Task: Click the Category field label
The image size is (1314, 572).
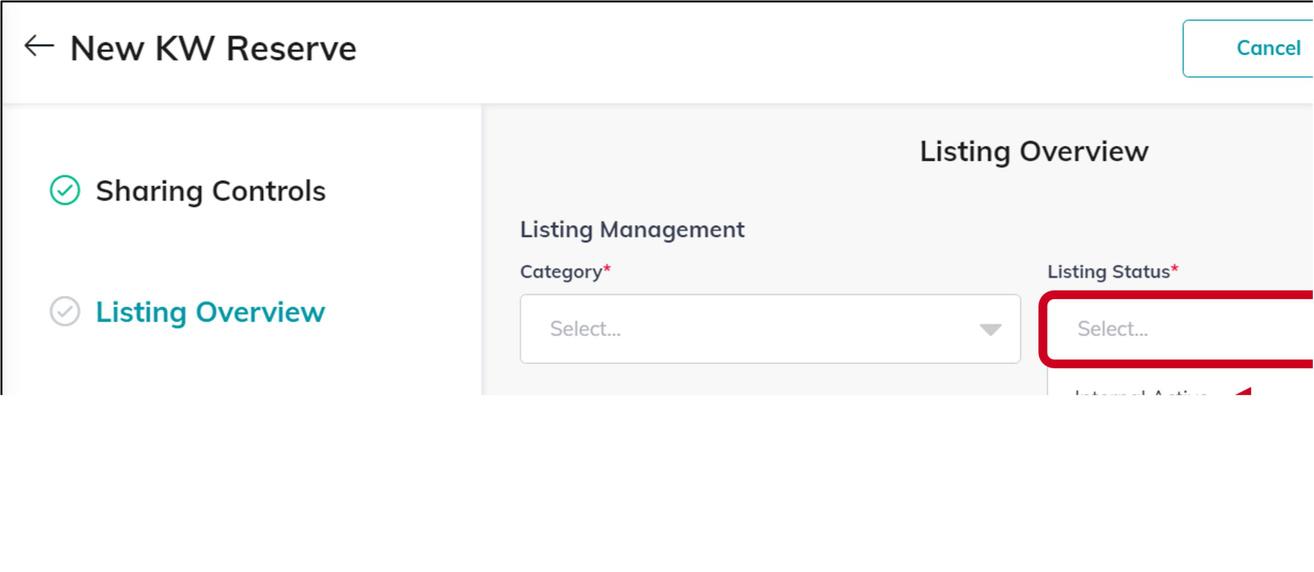Action: [560, 272]
